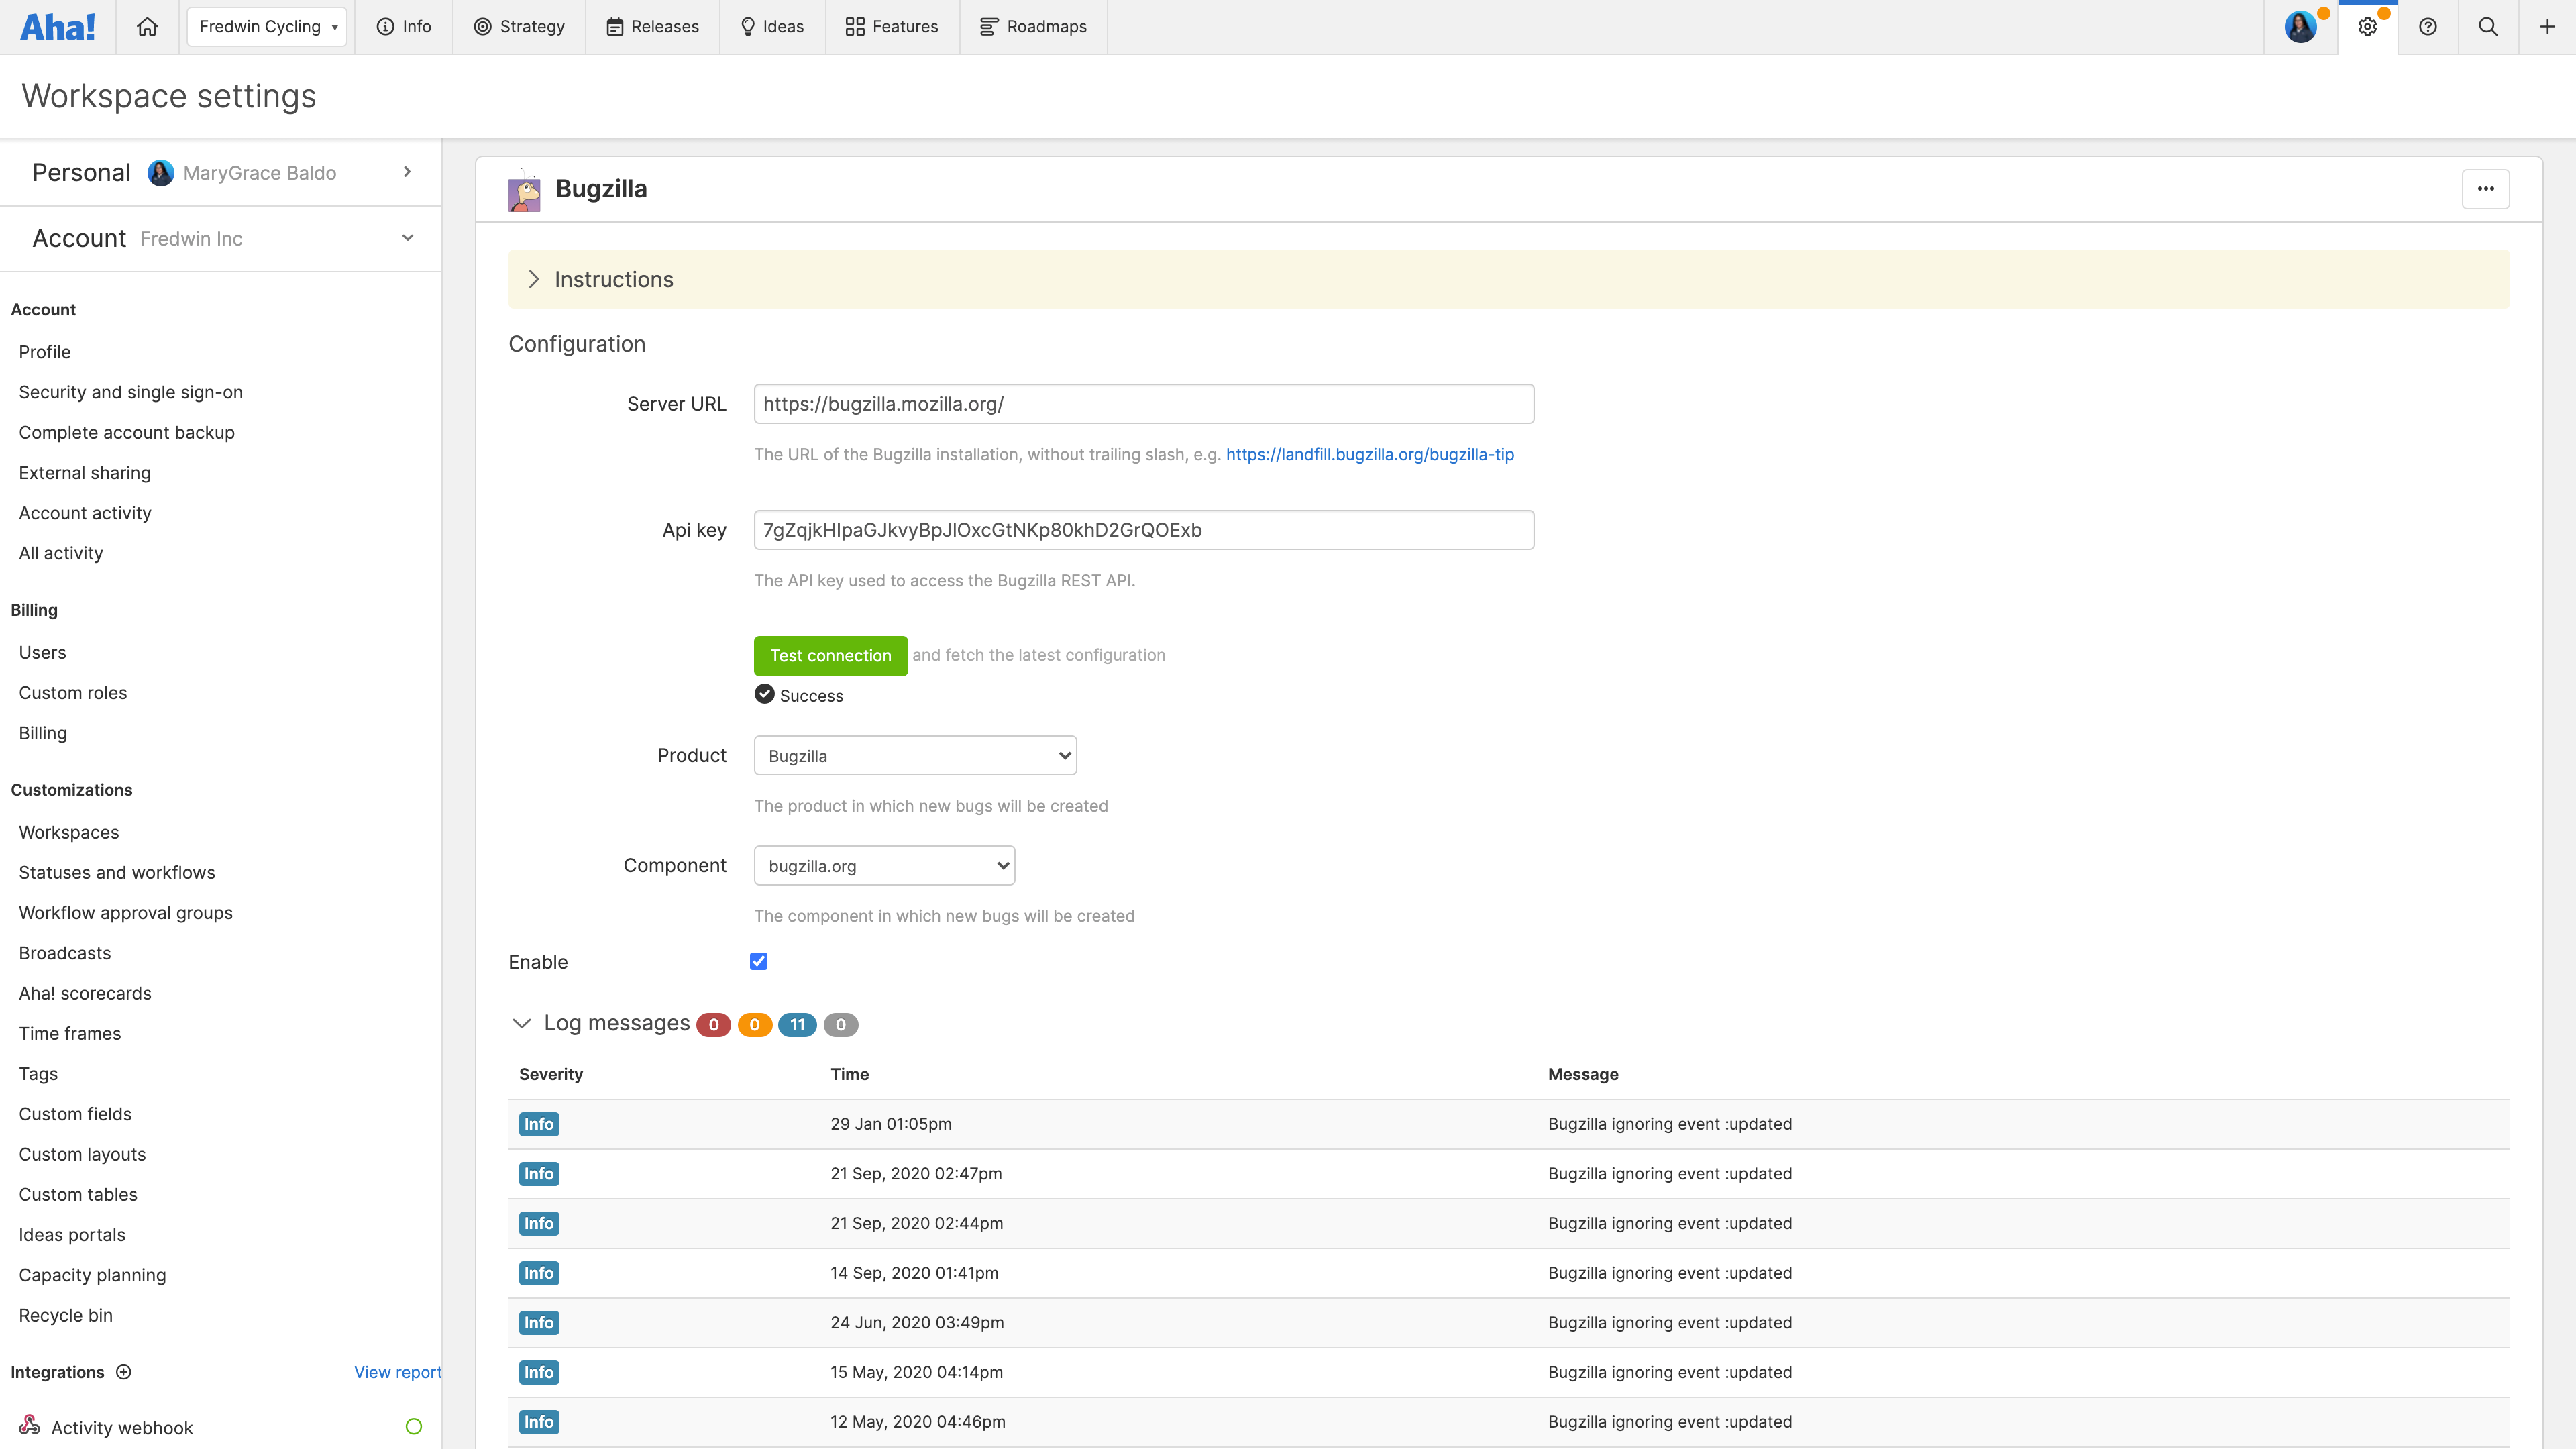Open the Component dropdown showing bugzilla.org
Viewport: 2576px width, 1449px height.
(884, 865)
